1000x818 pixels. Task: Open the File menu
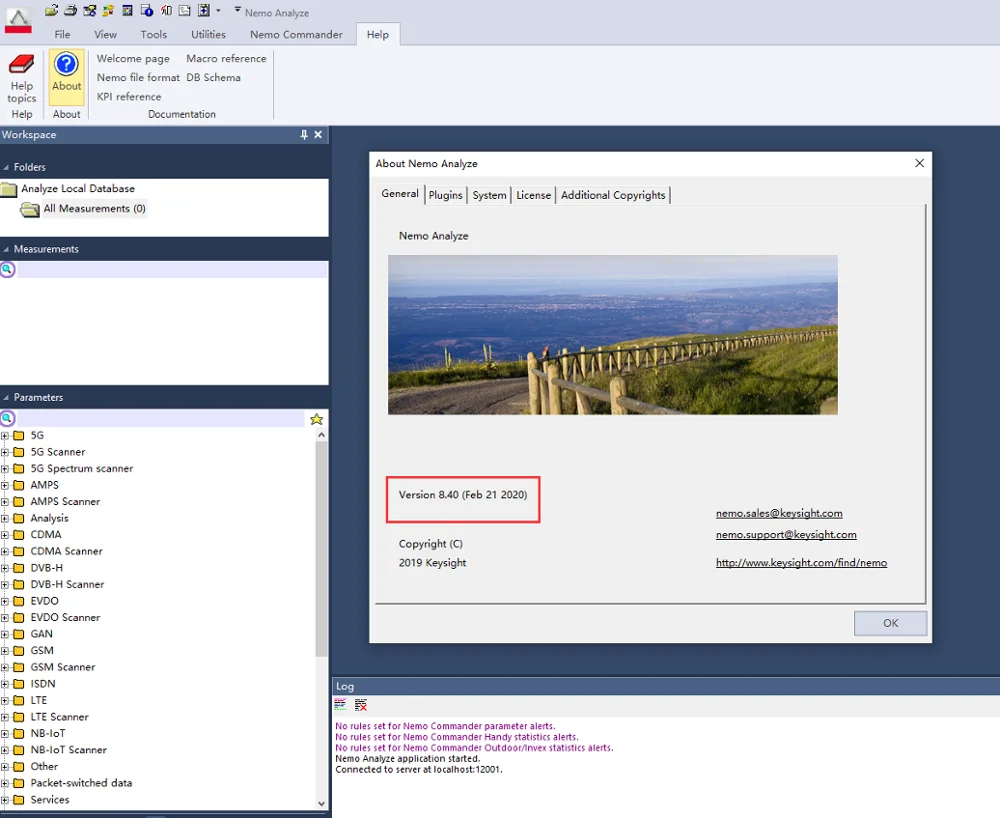pyautogui.click(x=62, y=34)
